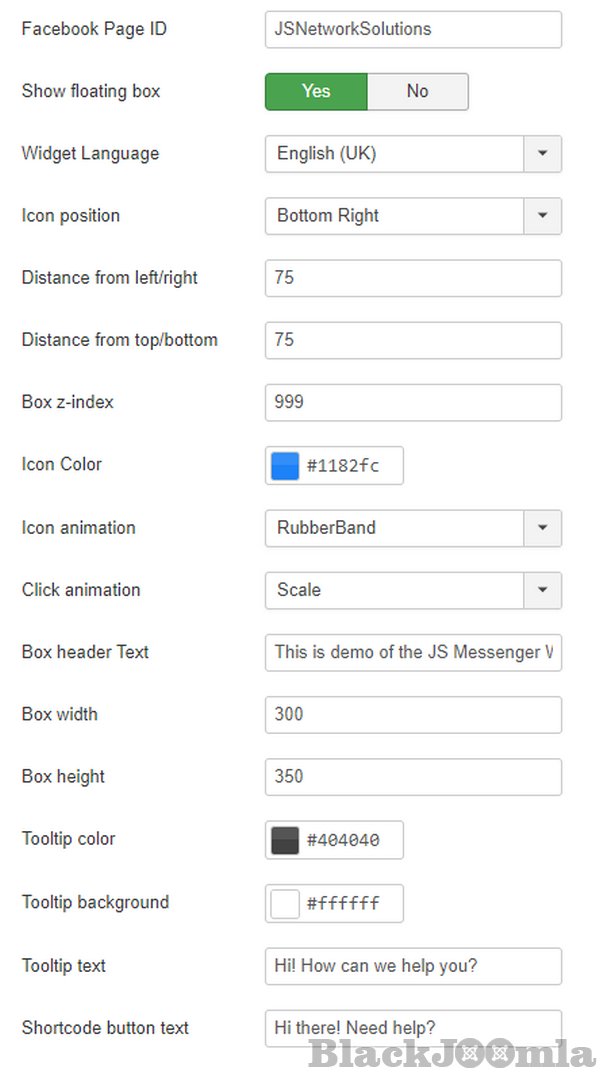
Task: Set Show floating box to No
Action: [x=417, y=91]
